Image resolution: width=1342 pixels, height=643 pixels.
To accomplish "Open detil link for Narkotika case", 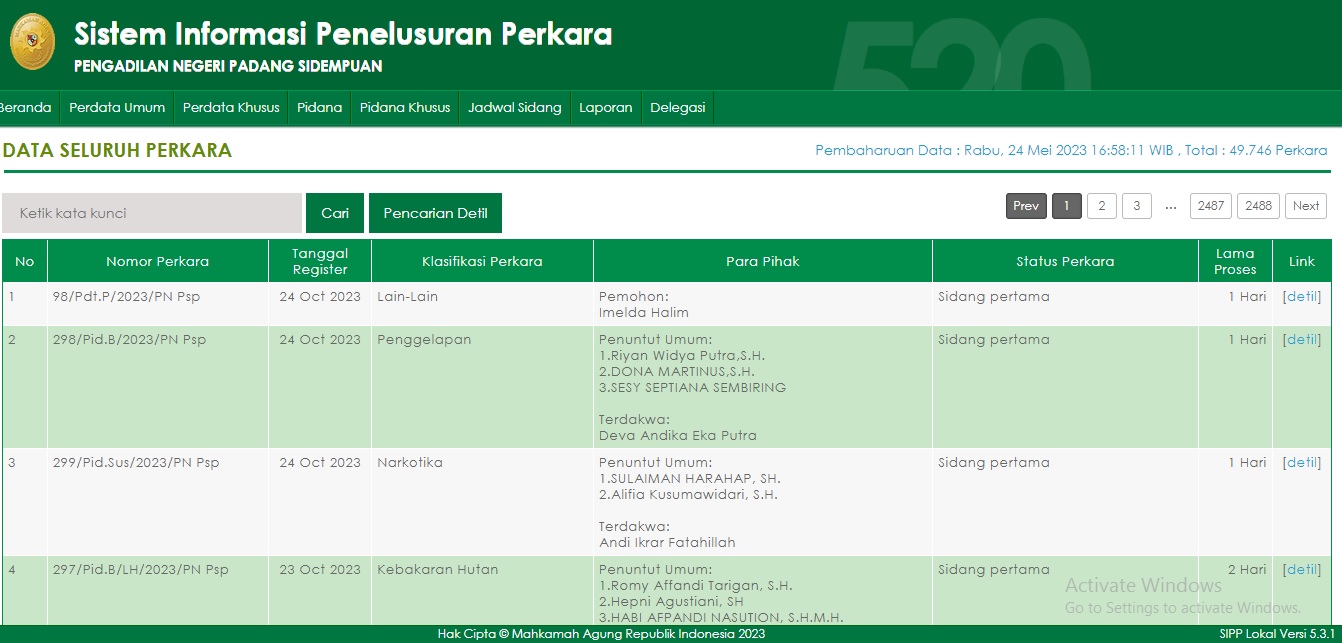I will point(1302,463).
